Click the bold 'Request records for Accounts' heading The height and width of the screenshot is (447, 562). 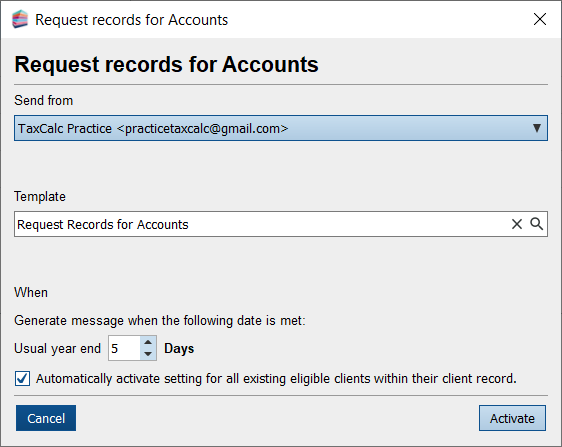pyautogui.click(x=166, y=65)
